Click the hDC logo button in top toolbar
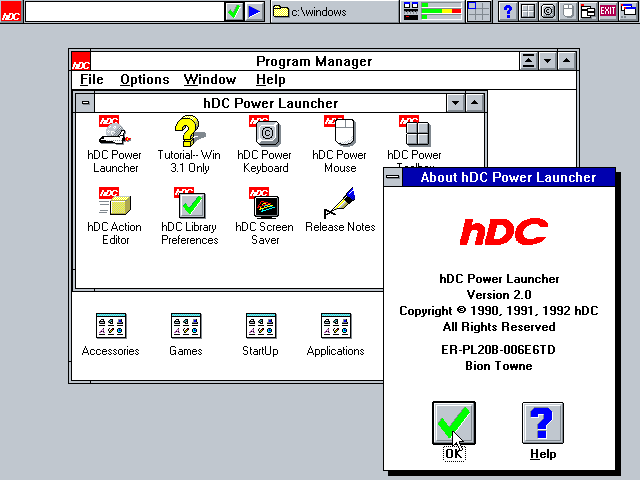This screenshot has width=640, height=480. pyautogui.click(x=11, y=11)
